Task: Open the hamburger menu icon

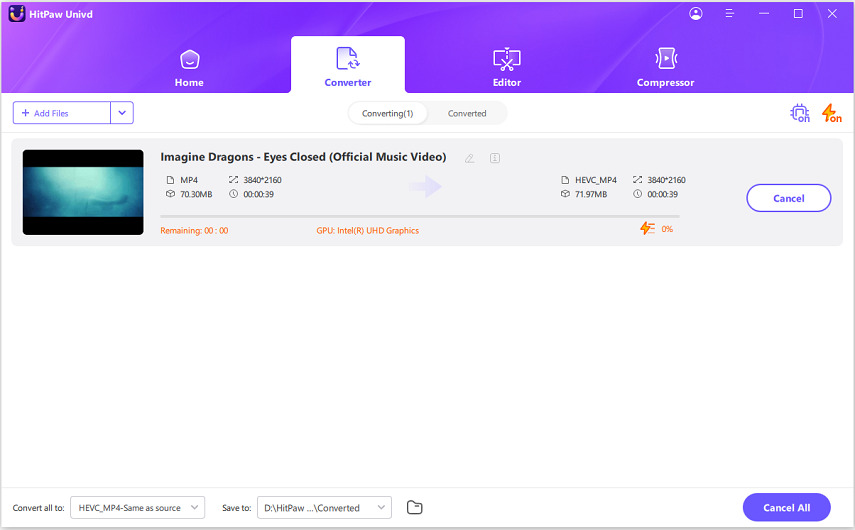Action: pyautogui.click(x=729, y=14)
